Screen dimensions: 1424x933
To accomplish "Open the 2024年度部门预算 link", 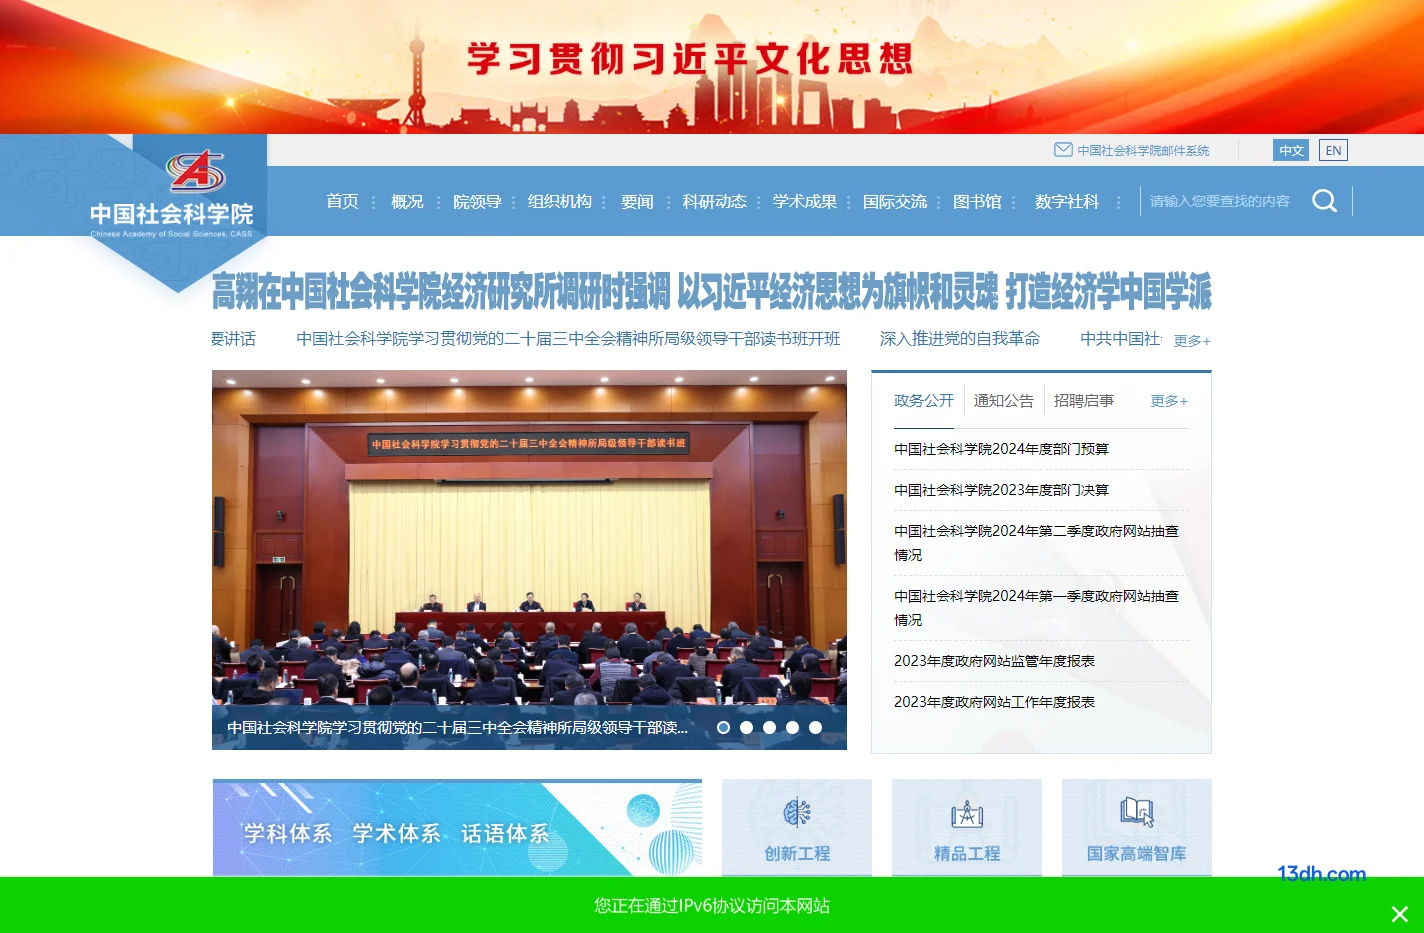I will click(1001, 449).
